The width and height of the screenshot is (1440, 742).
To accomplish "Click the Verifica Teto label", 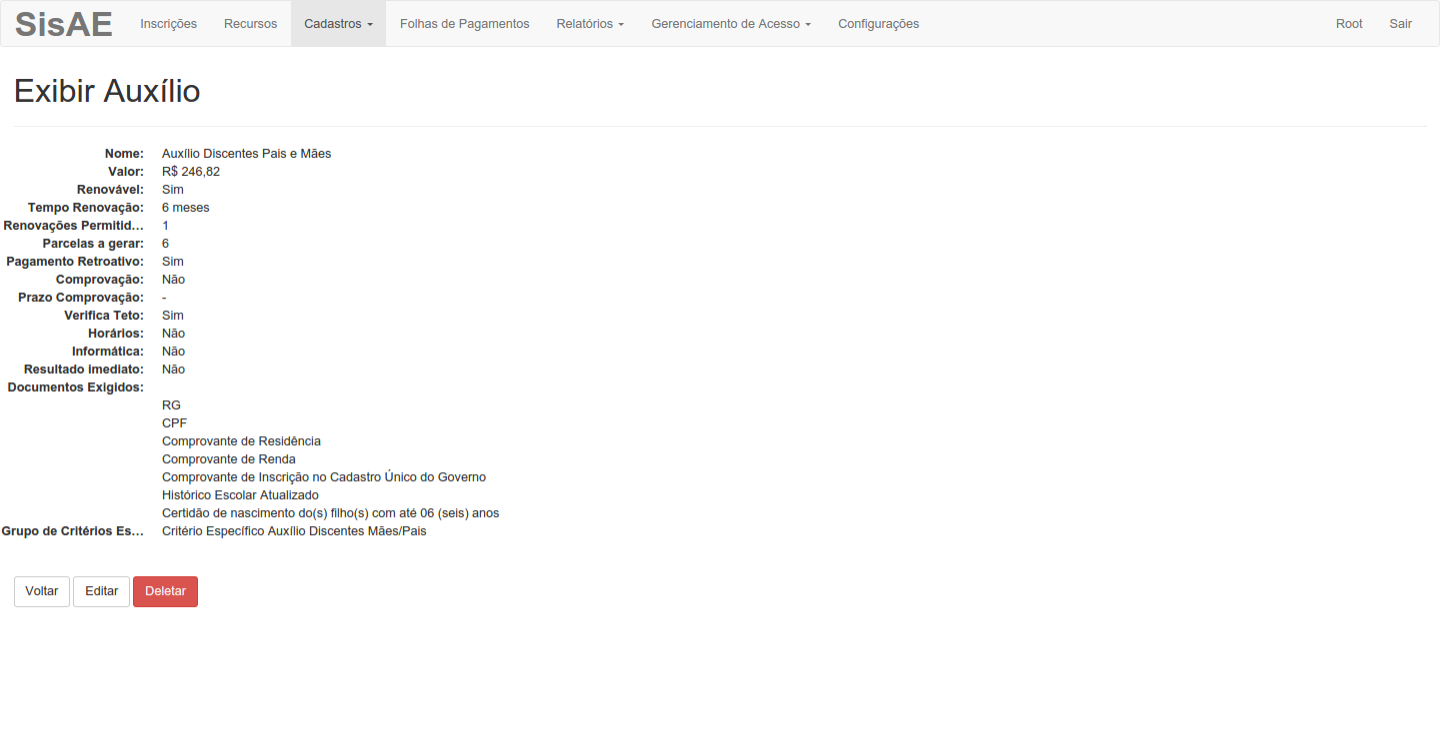I will click(104, 316).
